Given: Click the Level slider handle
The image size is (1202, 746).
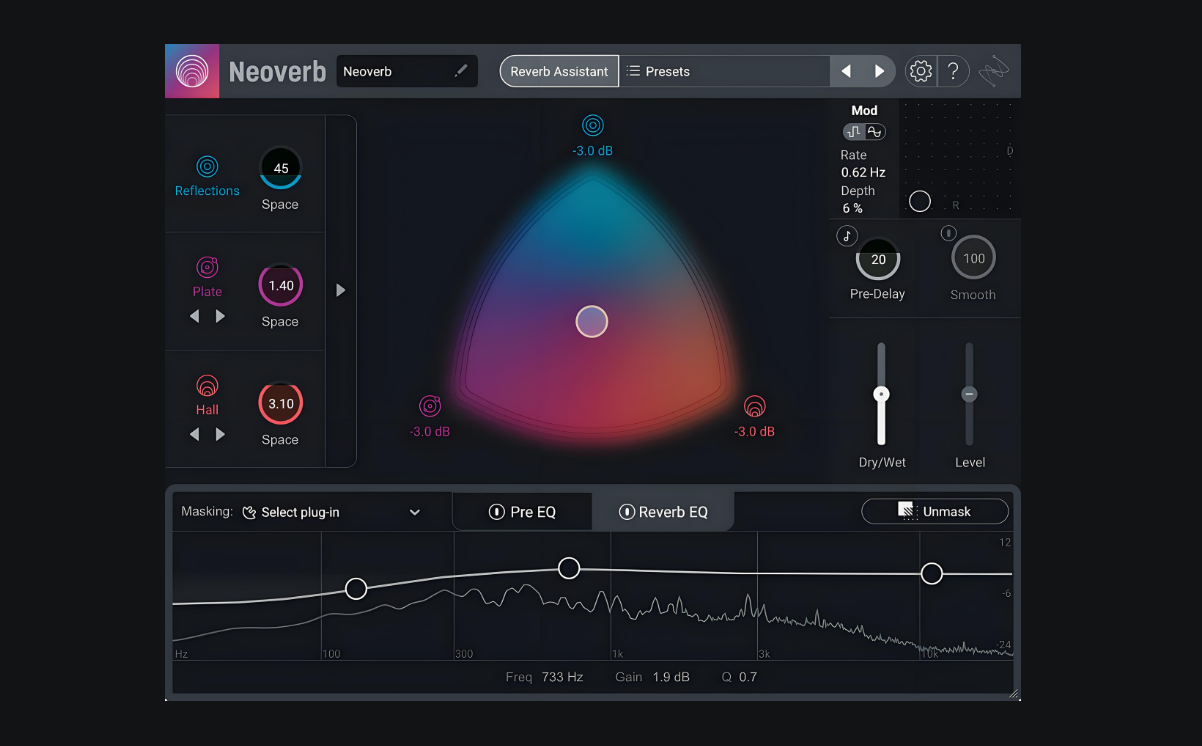Looking at the screenshot, I should [968, 394].
